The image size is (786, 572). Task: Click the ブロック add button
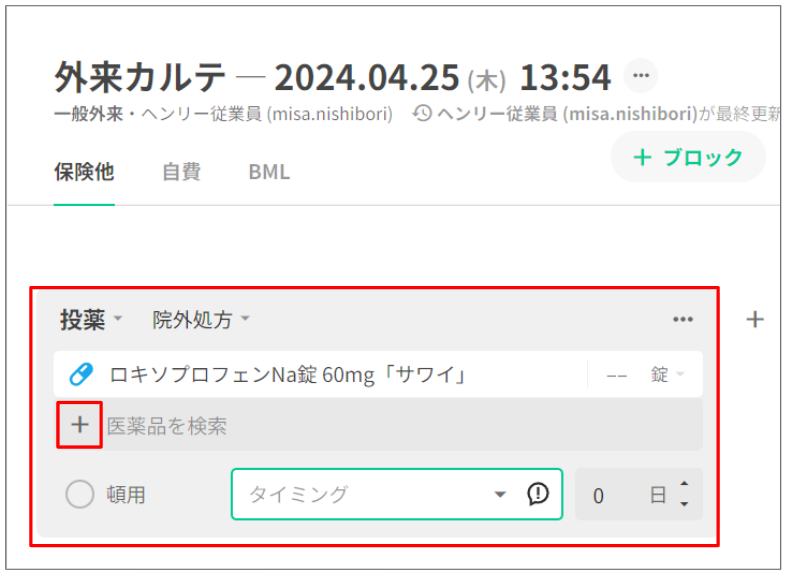pos(688,157)
